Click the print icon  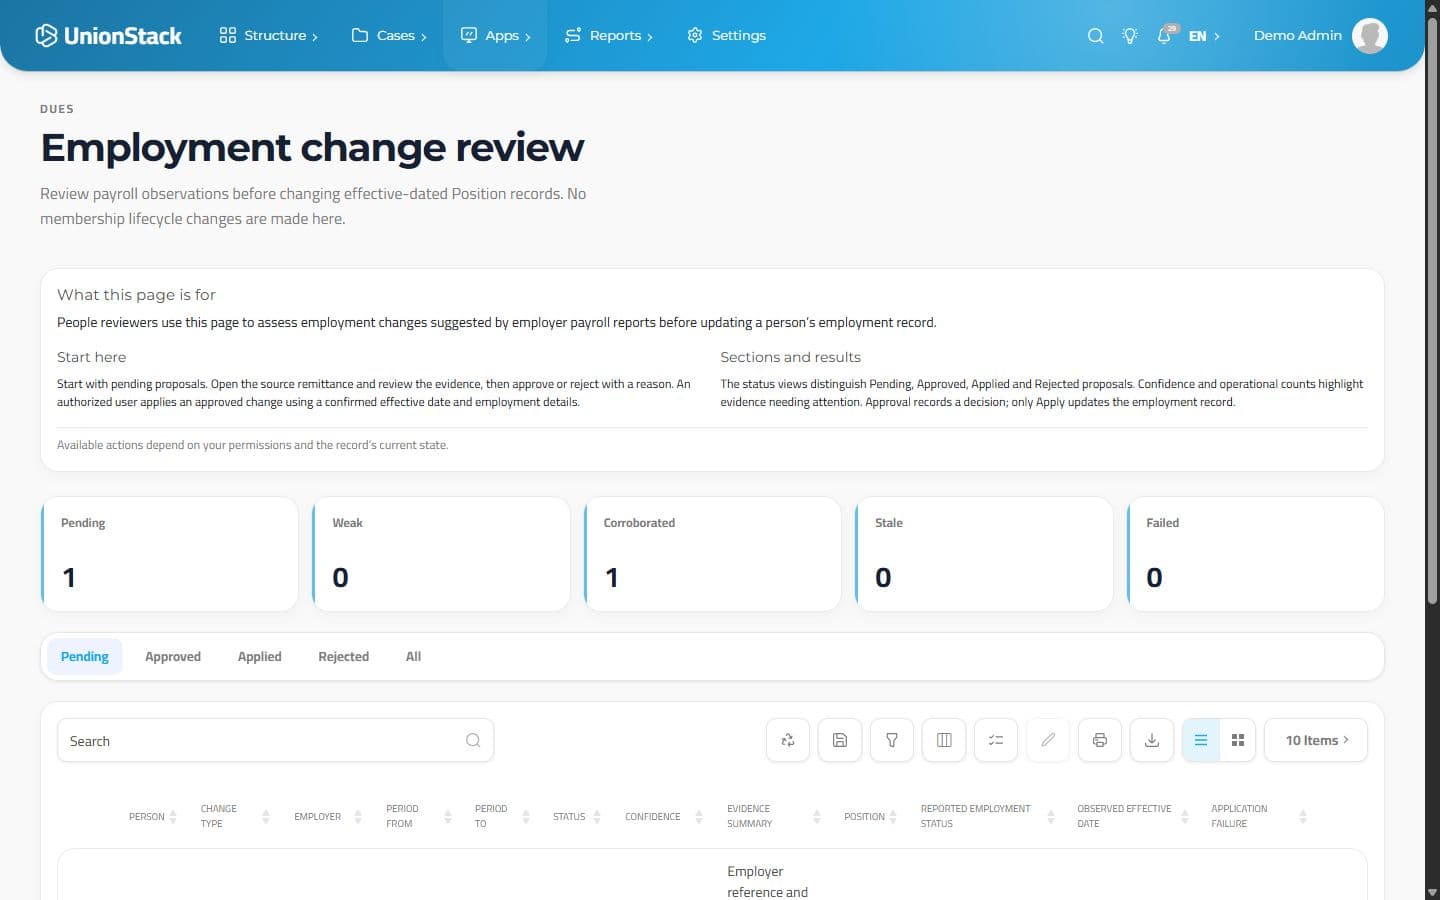click(x=1100, y=740)
